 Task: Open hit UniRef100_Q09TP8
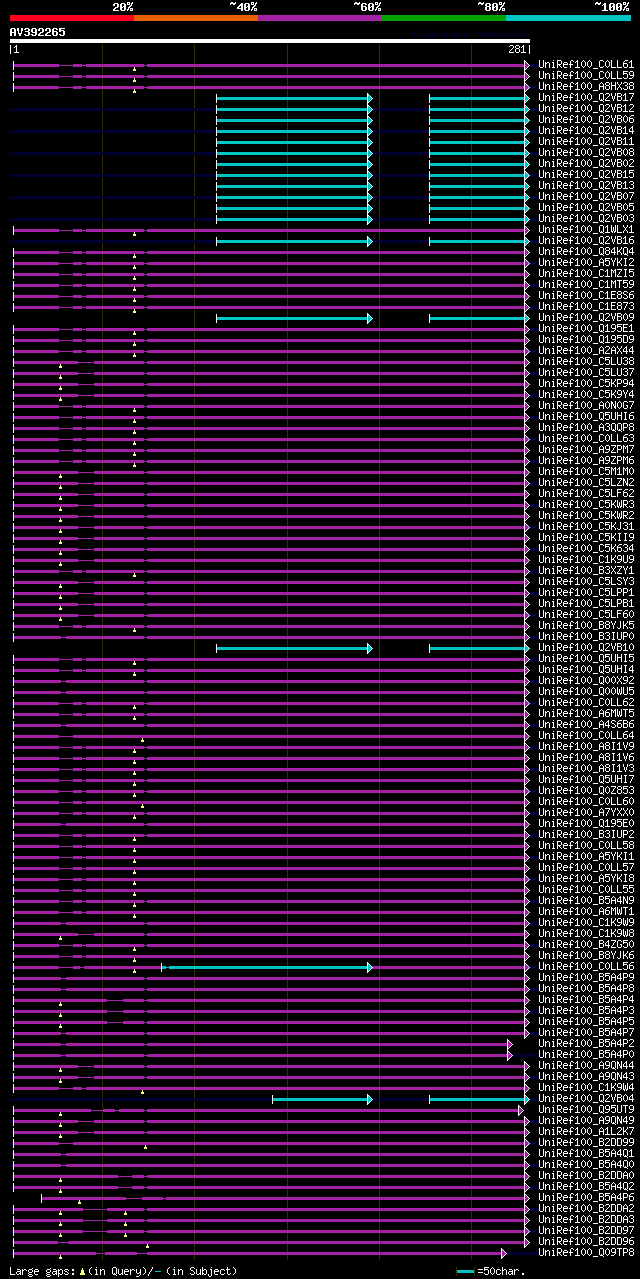[586, 1252]
